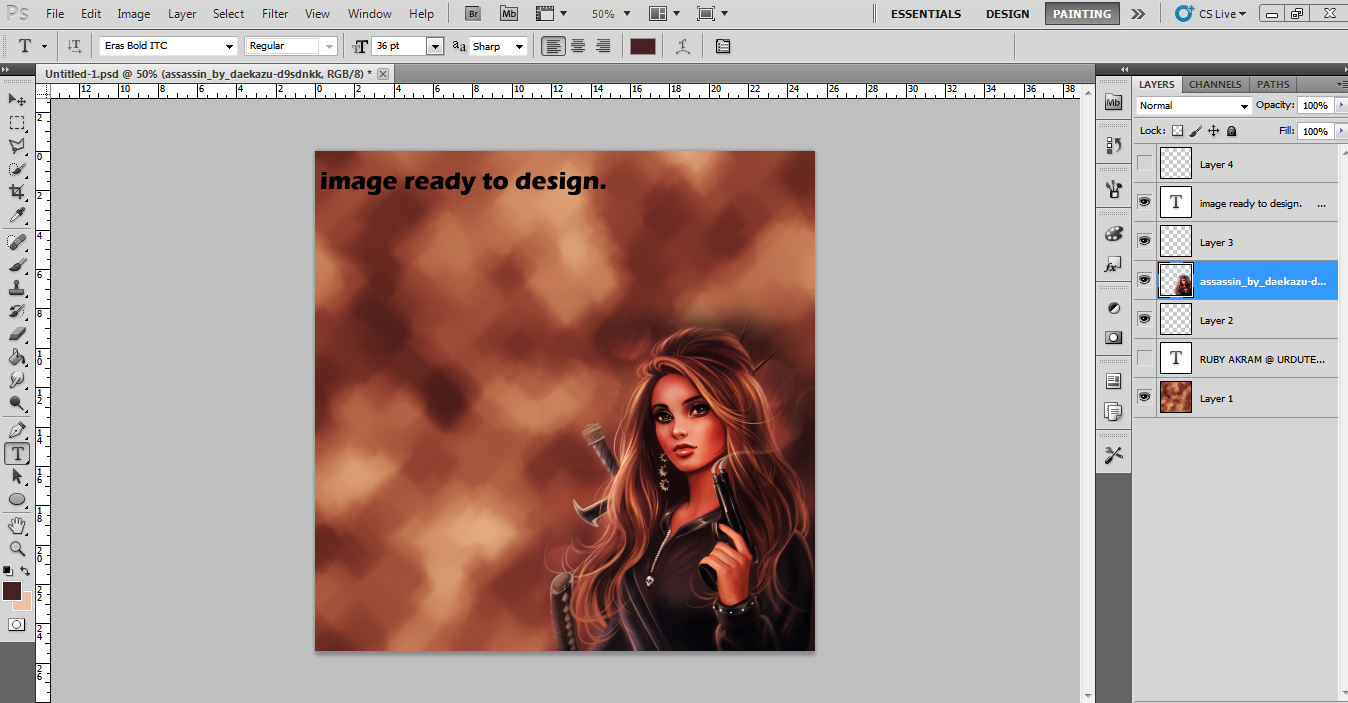This screenshot has width=1348, height=703.
Task: Open the font style Regular dropdown
Action: pyautogui.click(x=329, y=46)
